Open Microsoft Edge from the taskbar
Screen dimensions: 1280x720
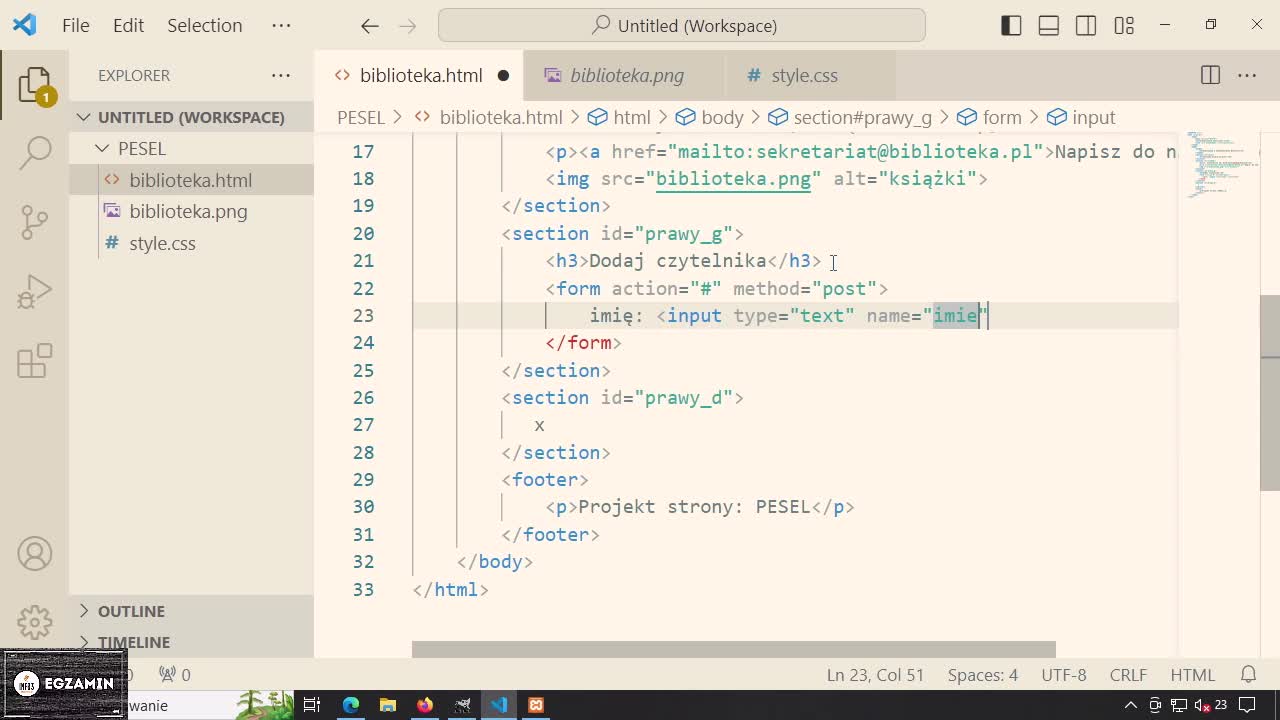[x=351, y=705]
